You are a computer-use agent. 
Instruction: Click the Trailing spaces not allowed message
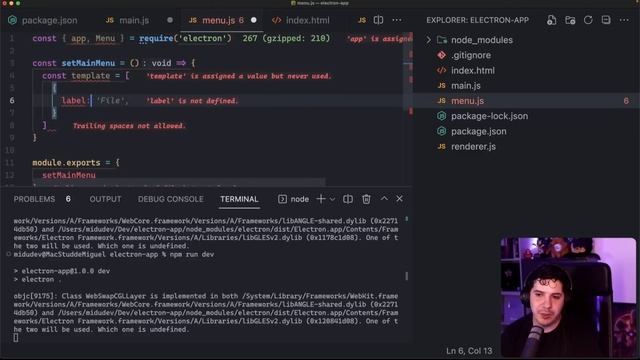(129, 126)
